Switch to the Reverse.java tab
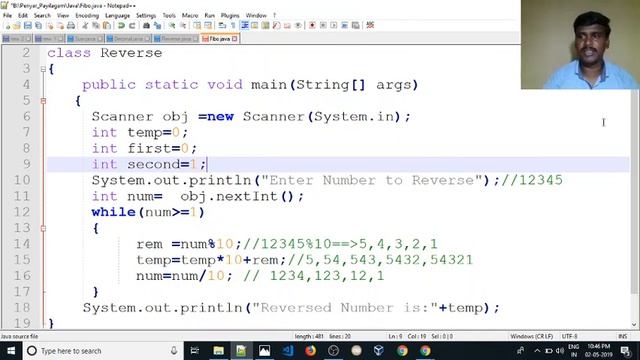 [176, 39]
